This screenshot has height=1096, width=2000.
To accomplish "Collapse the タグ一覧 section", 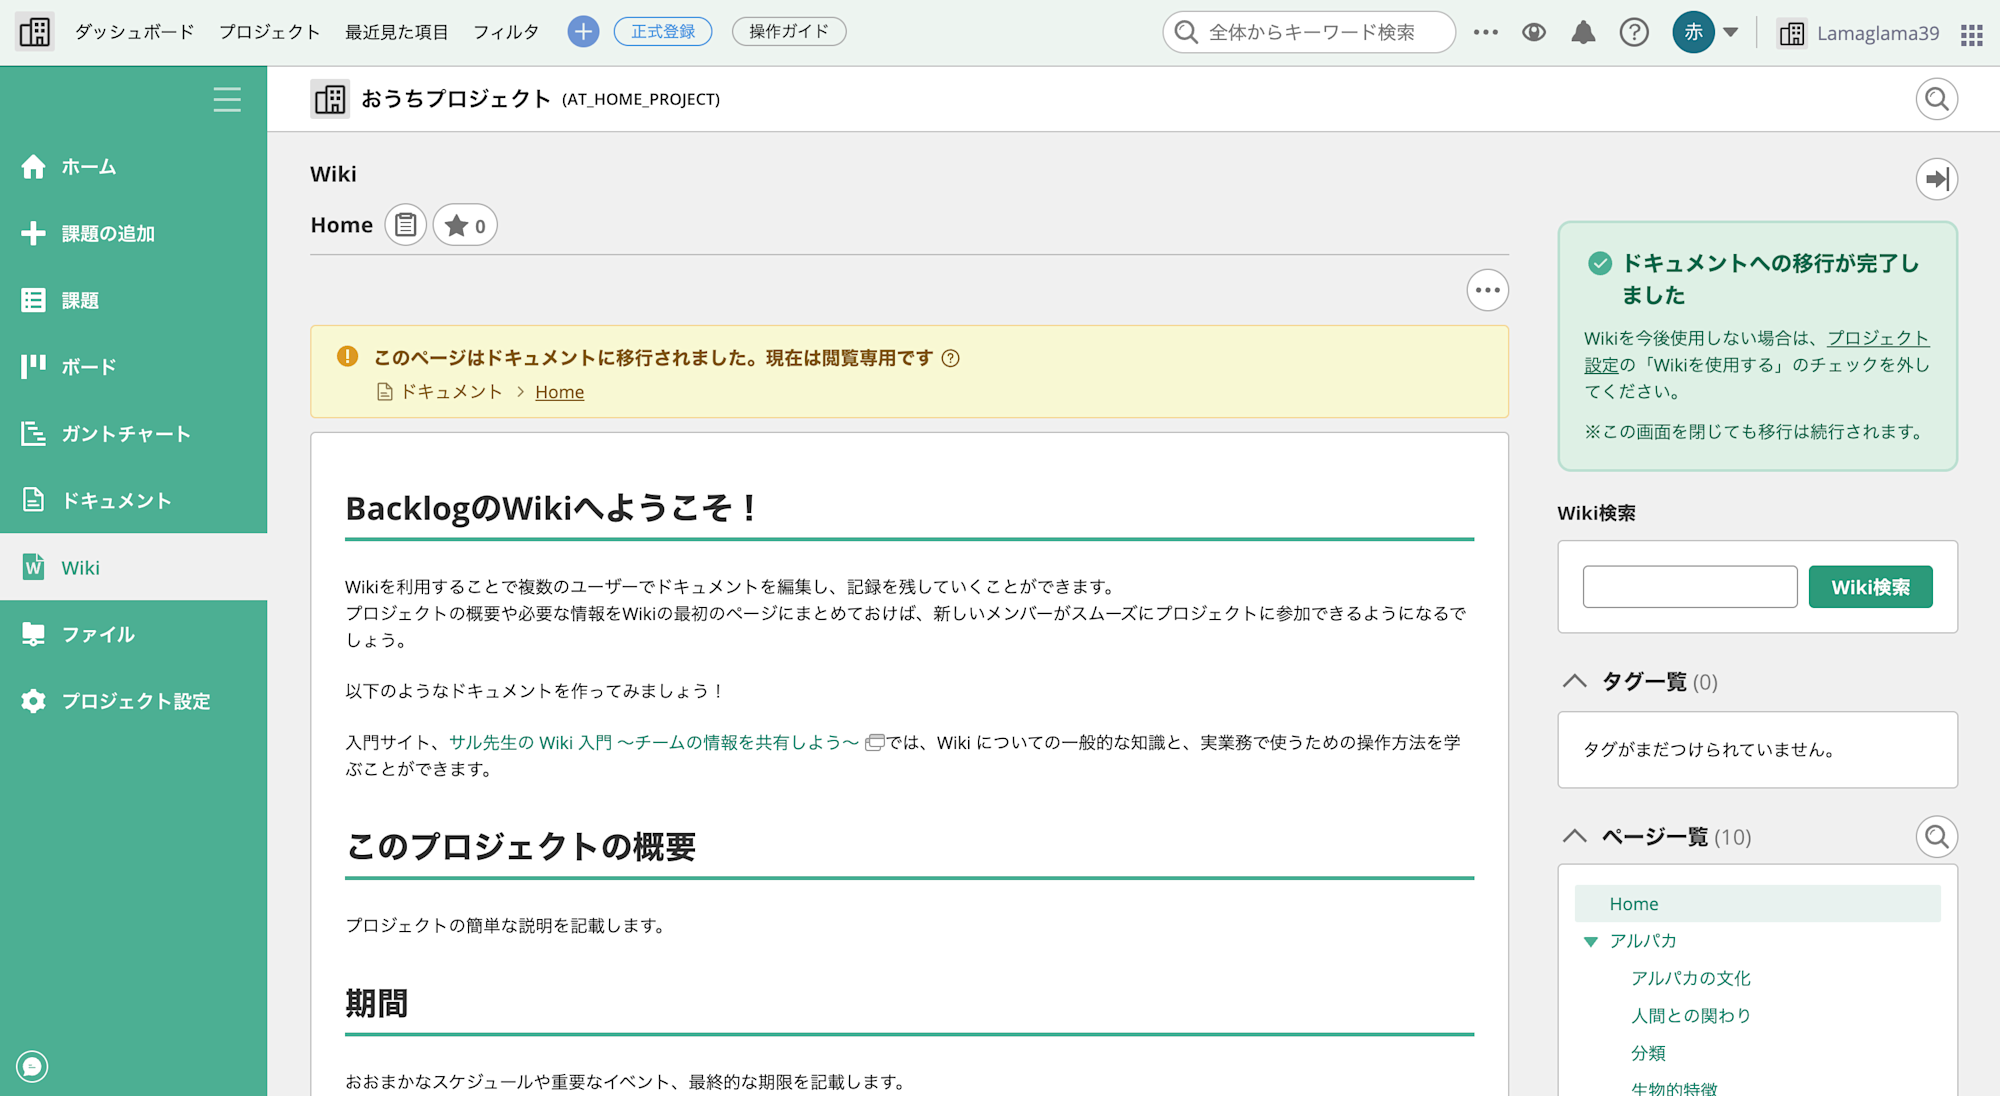I will 1574,681.
